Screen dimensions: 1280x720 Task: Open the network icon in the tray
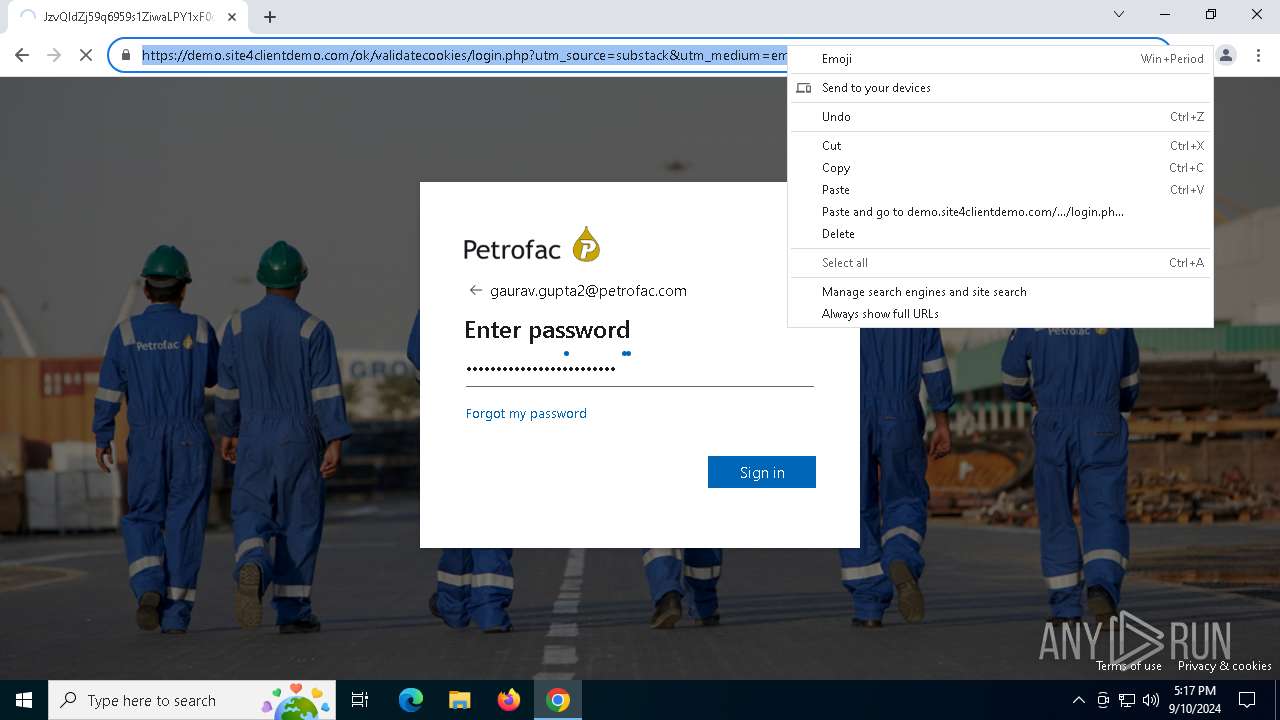point(1127,700)
